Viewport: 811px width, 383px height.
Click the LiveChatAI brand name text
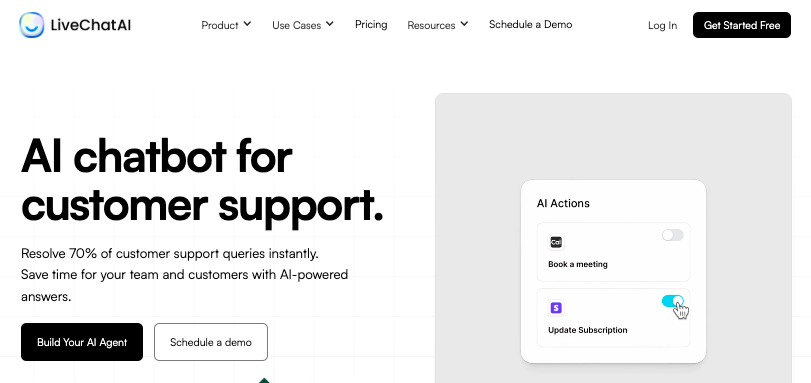point(91,25)
